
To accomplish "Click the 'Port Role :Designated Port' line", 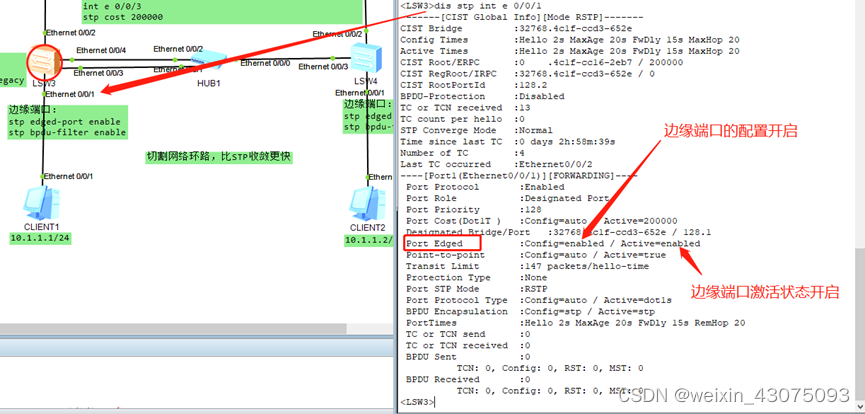I will pos(508,198).
